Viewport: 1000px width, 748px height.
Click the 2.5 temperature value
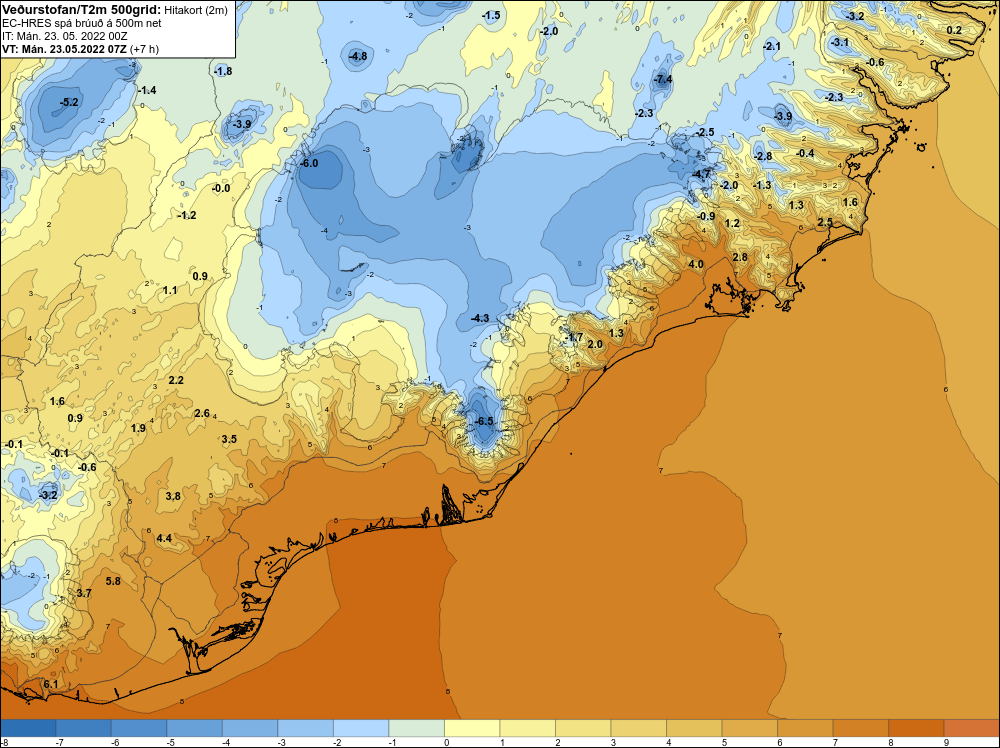click(x=825, y=223)
